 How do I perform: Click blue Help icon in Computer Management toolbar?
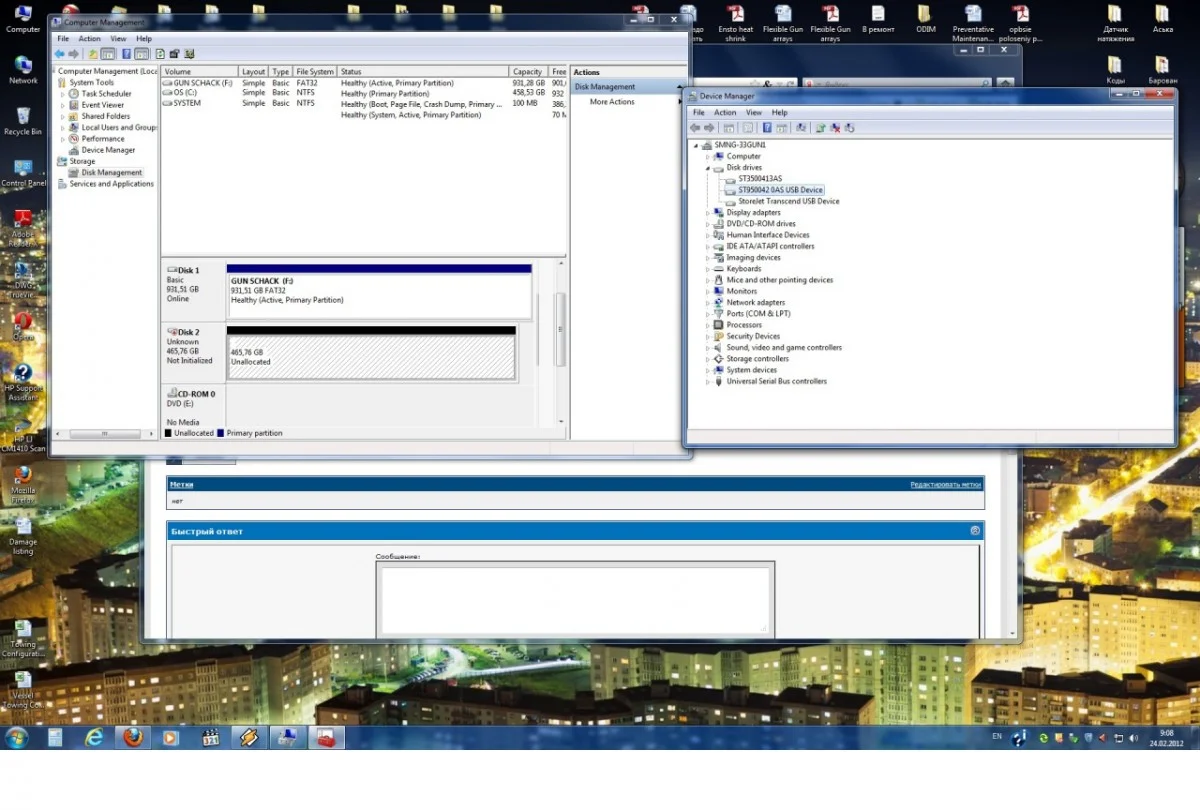click(x=127, y=54)
